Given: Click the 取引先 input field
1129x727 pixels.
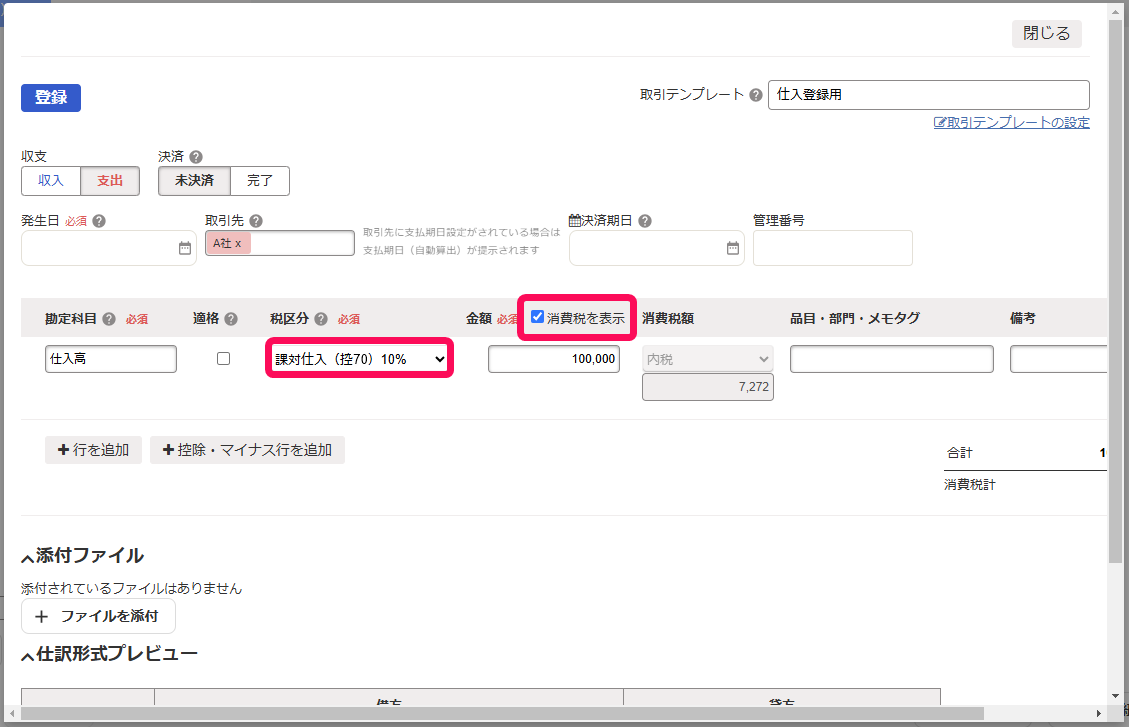Looking at the screenshot, I should (x=280, y=243).
